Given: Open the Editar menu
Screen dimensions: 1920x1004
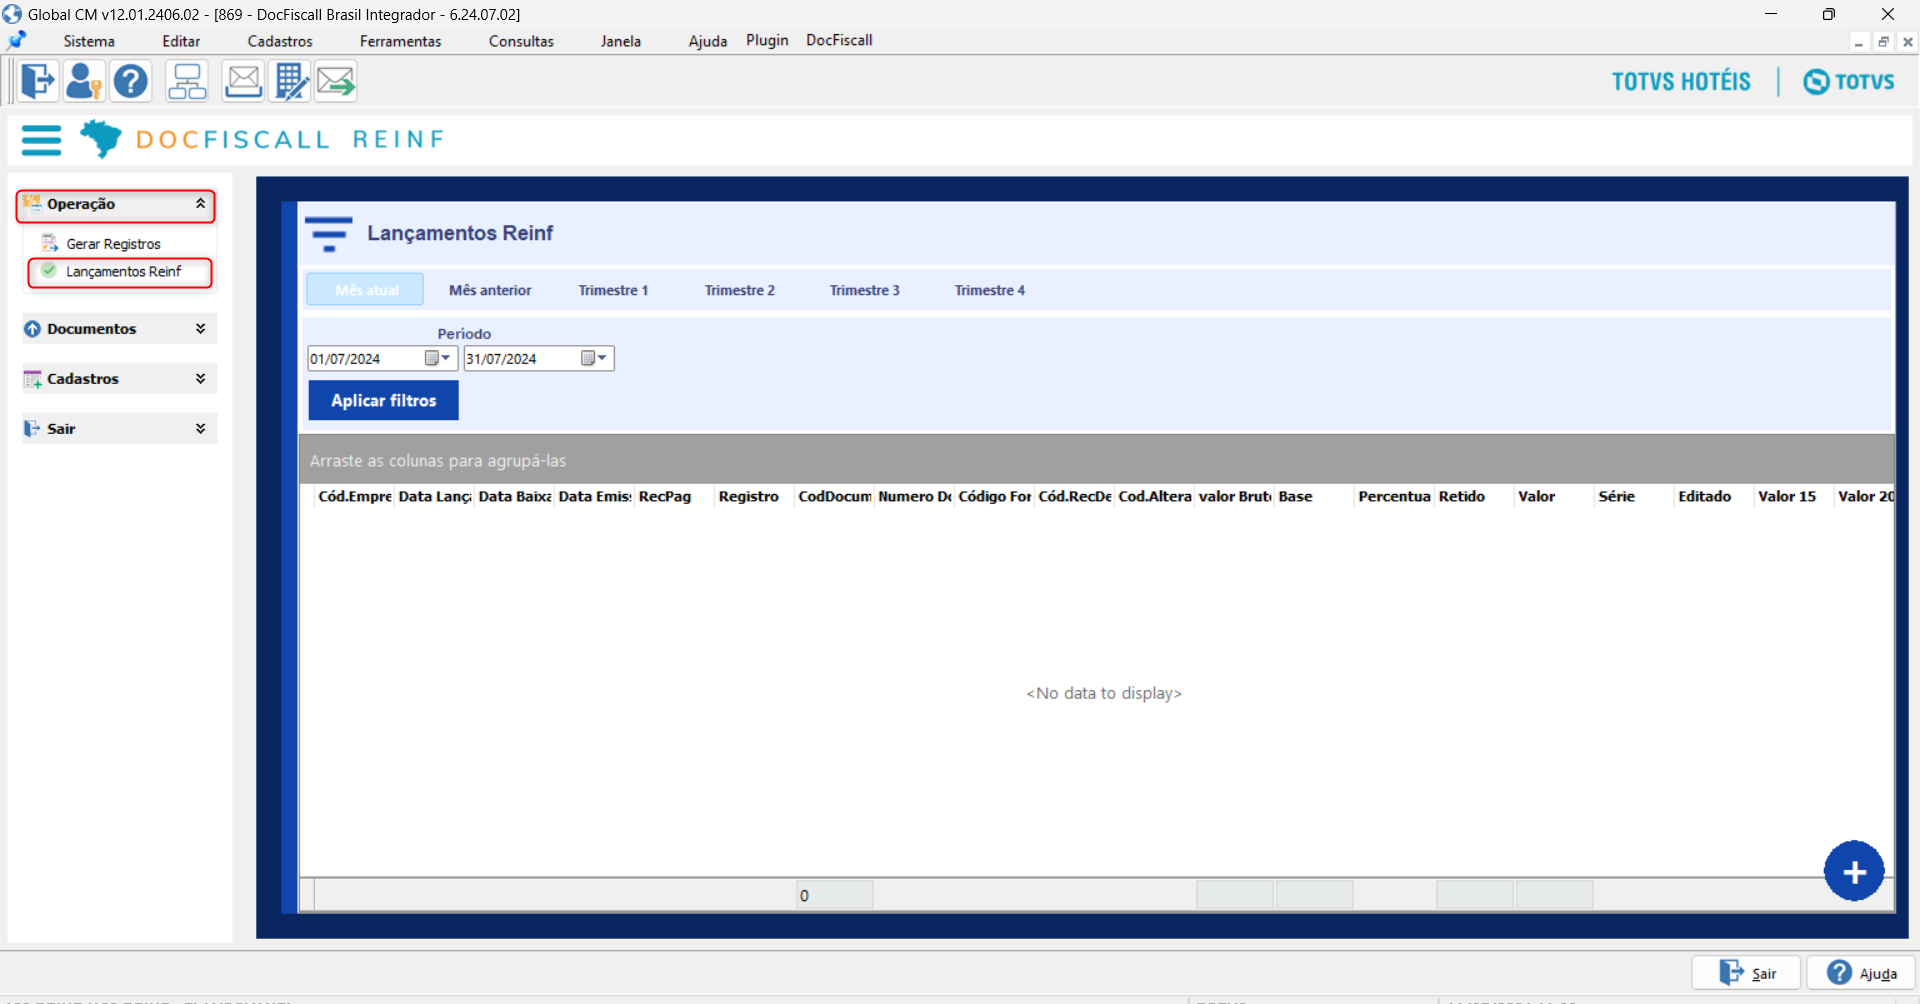Looking at the screenshot, I should point(181,41).
